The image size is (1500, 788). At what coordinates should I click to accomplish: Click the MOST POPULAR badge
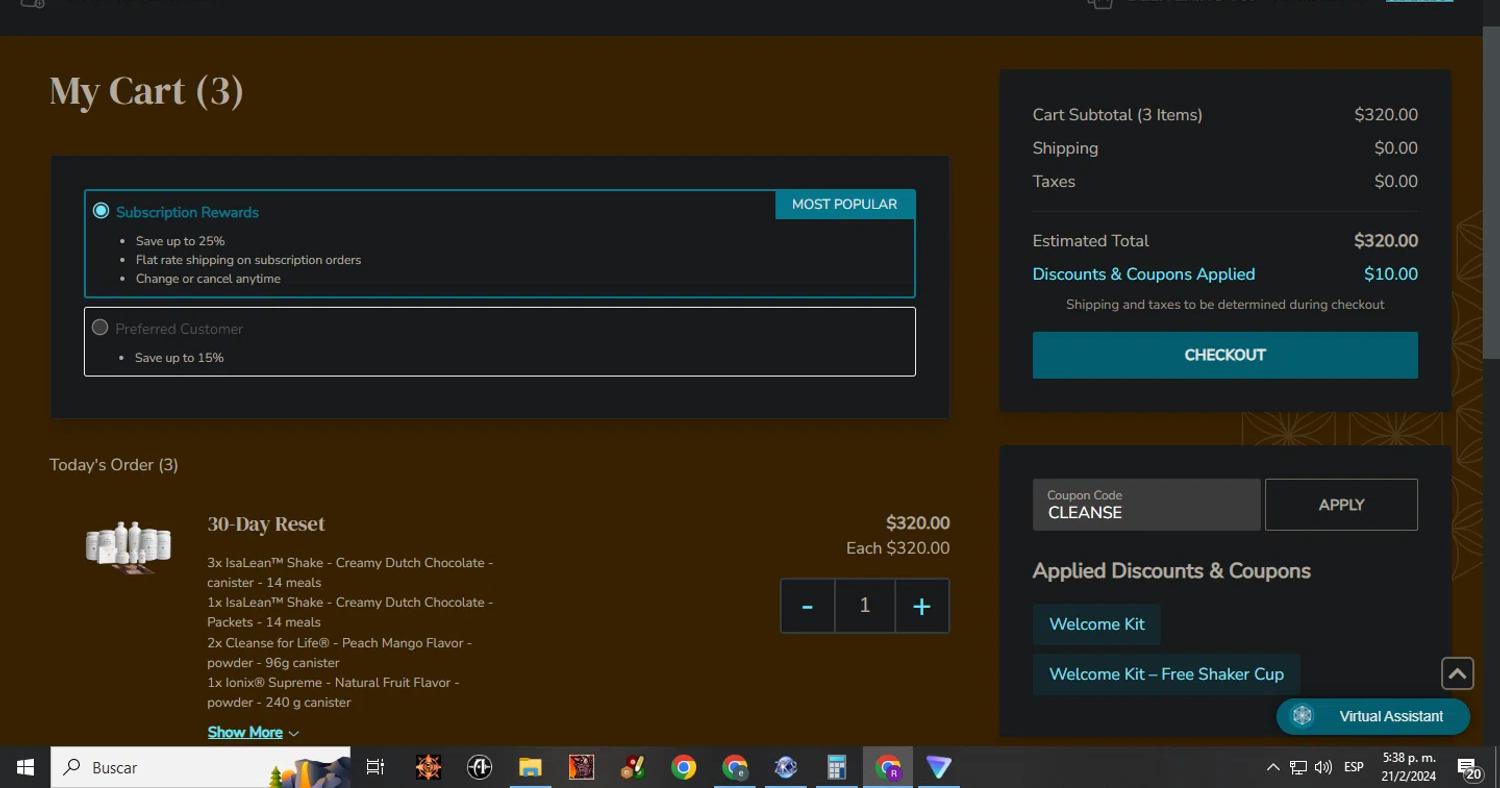845,204
